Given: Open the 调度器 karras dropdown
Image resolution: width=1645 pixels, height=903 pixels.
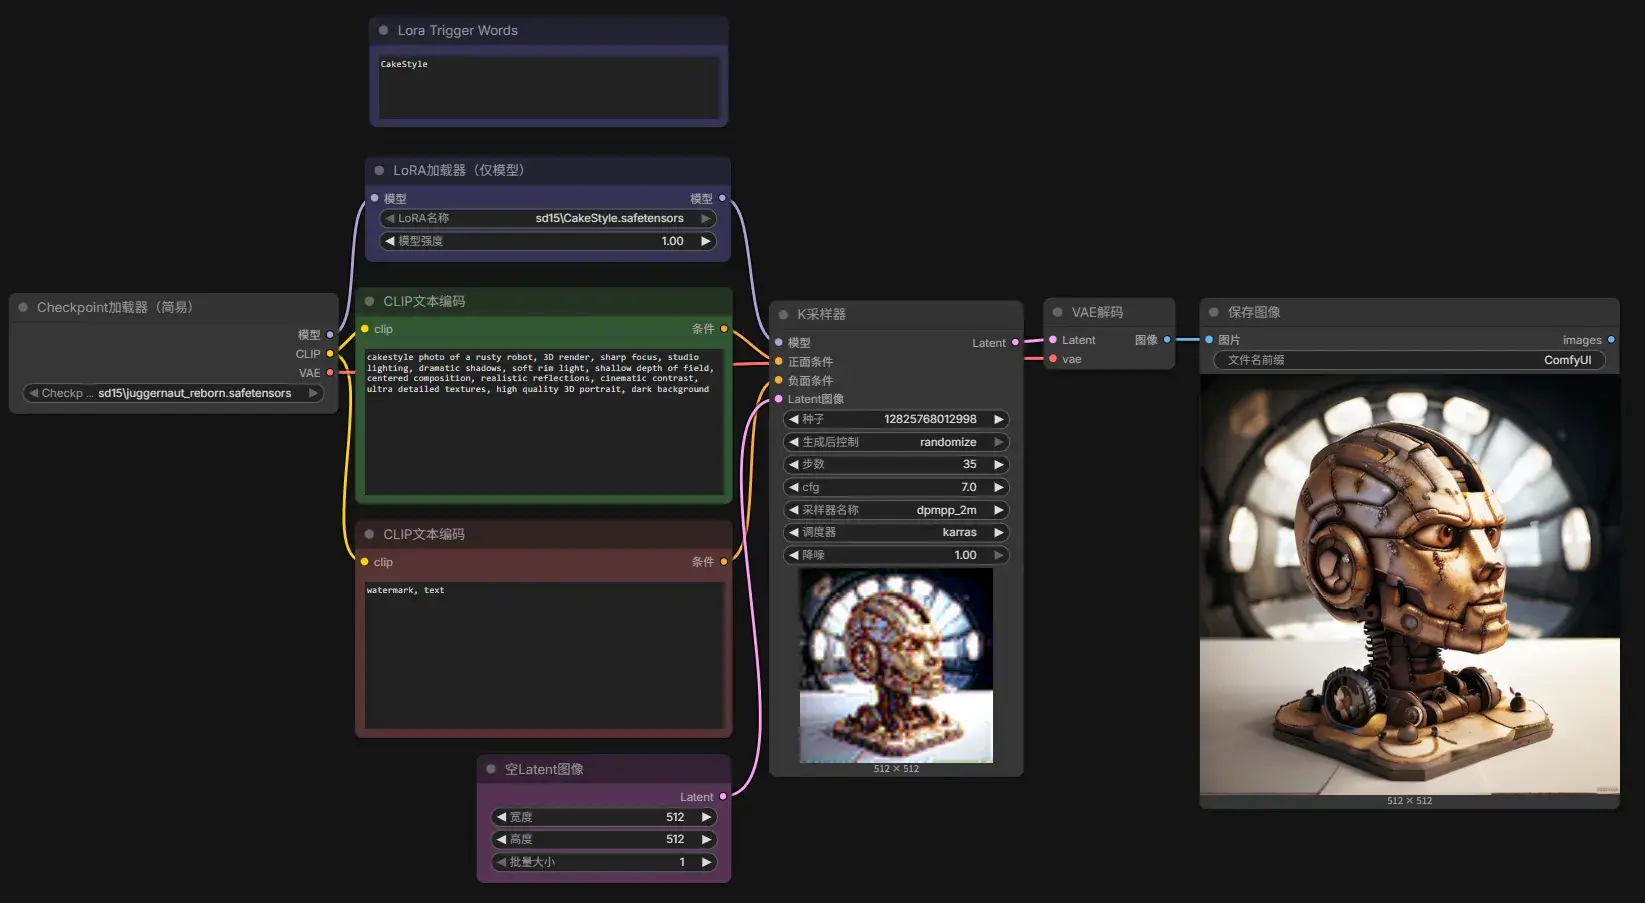Looking at the screenshot, I should (896, 532).
